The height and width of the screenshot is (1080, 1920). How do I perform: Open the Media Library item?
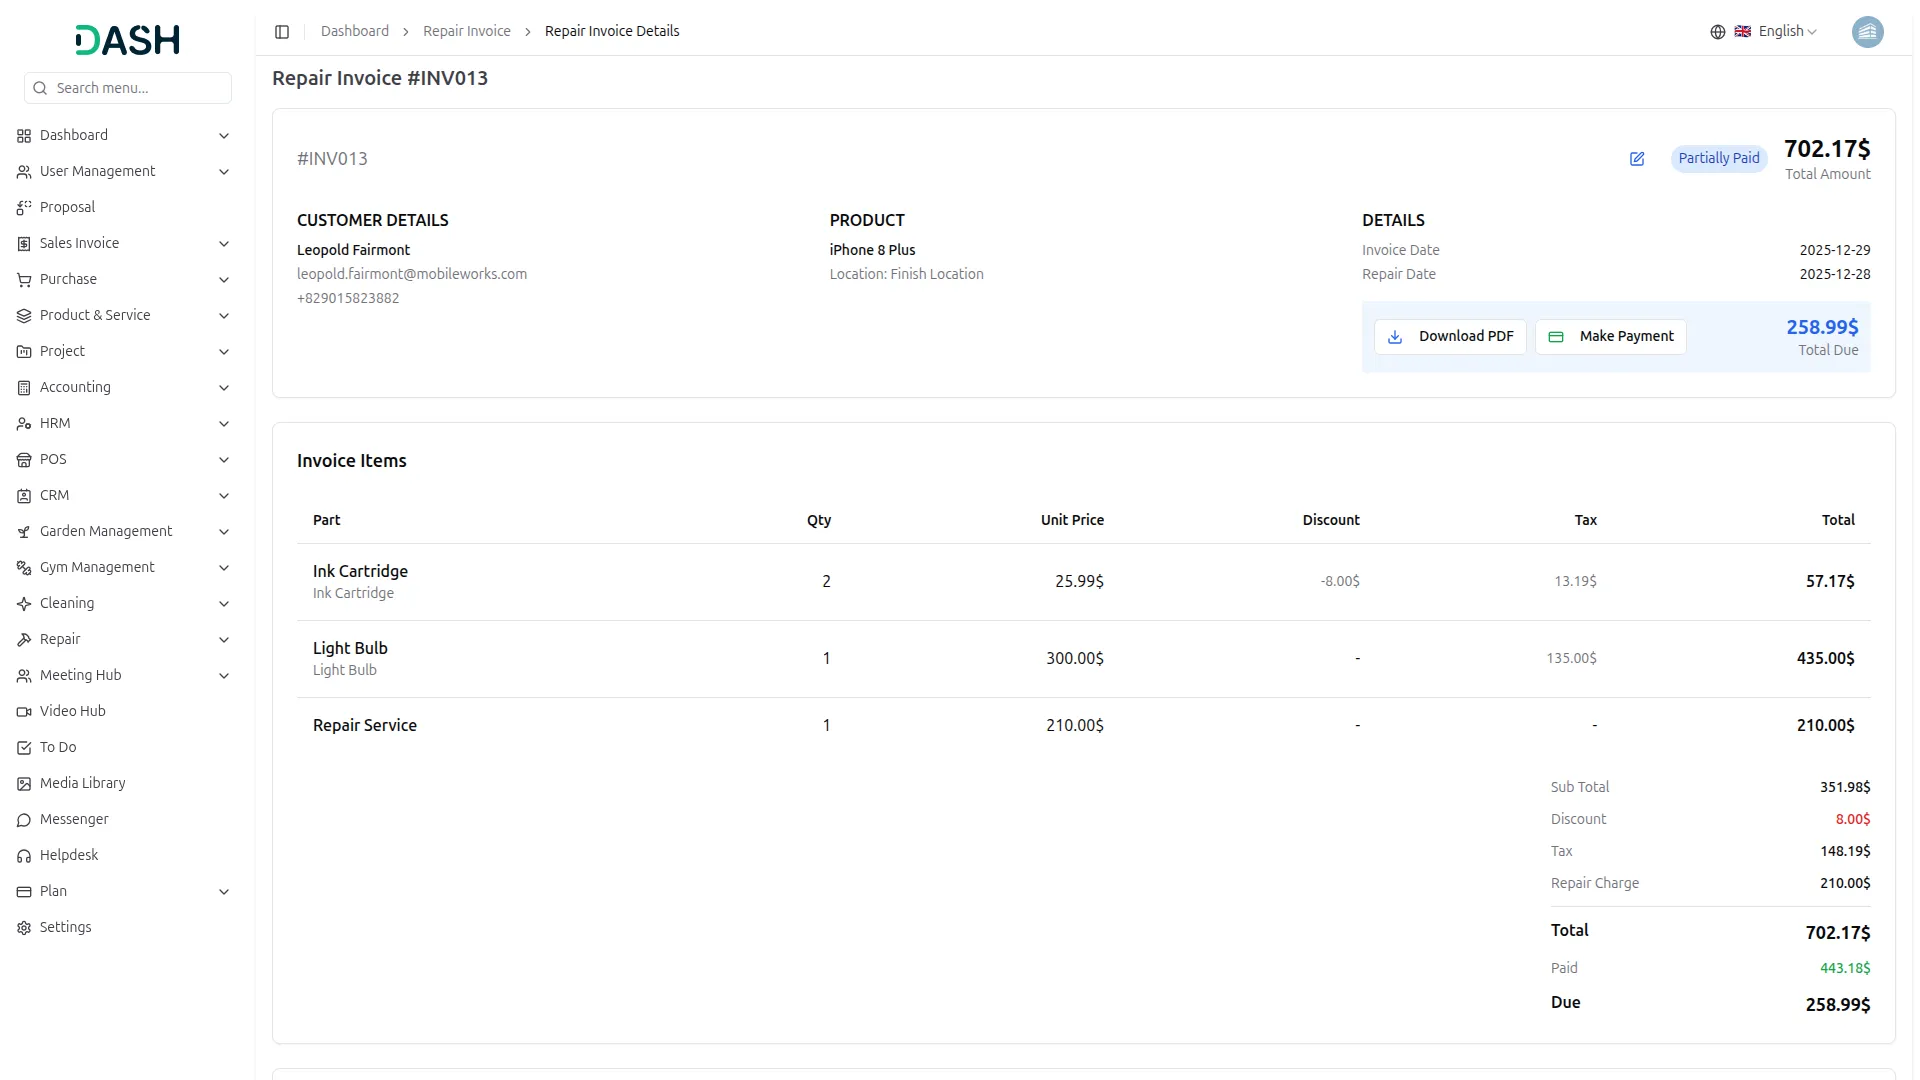pyautogui.click(x=82, y=784)
